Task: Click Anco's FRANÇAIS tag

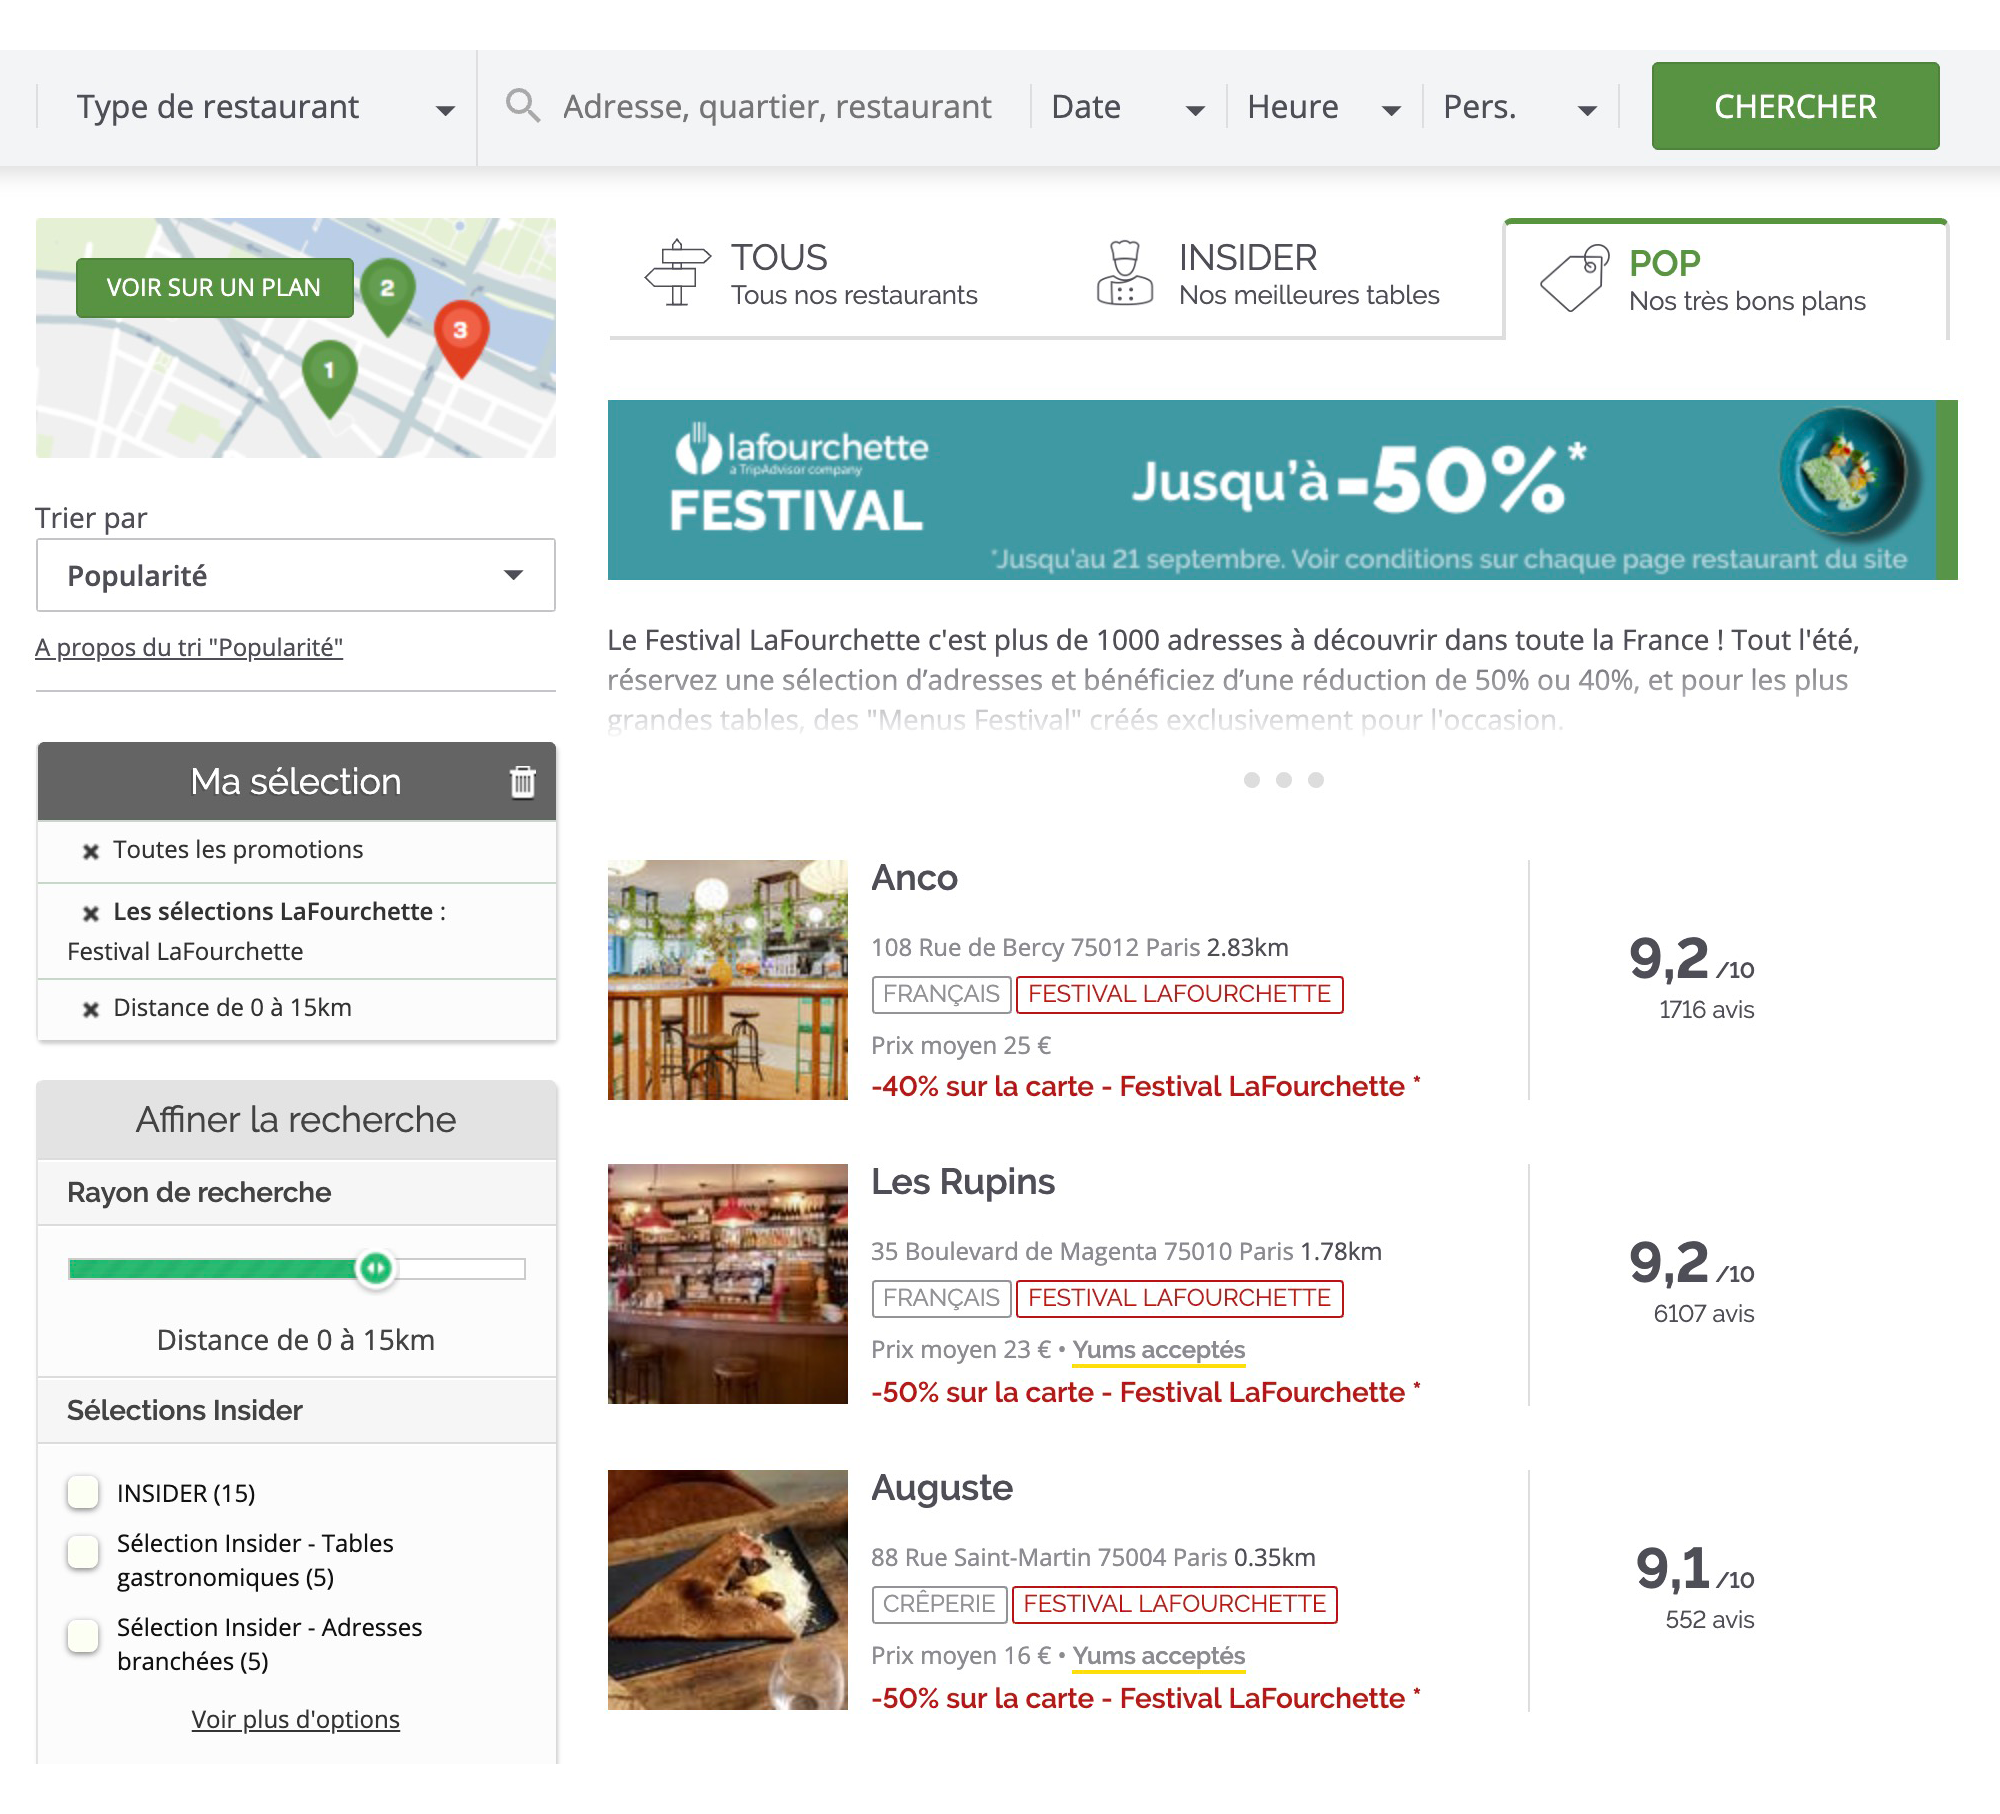Action: coord(941,995)
